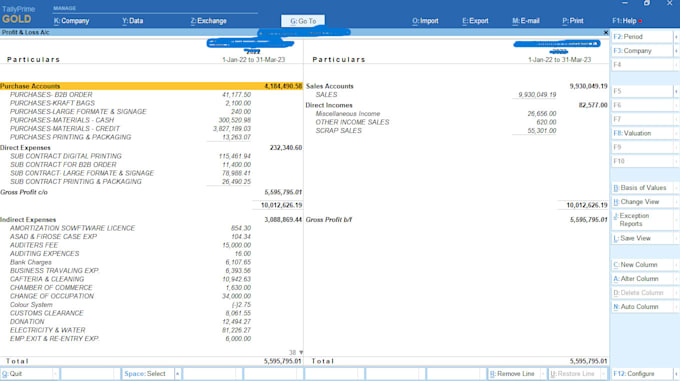Select SUB CONTRACT FOR B2B ORDER ledger
680x381 pixels.
click(63, 165)
